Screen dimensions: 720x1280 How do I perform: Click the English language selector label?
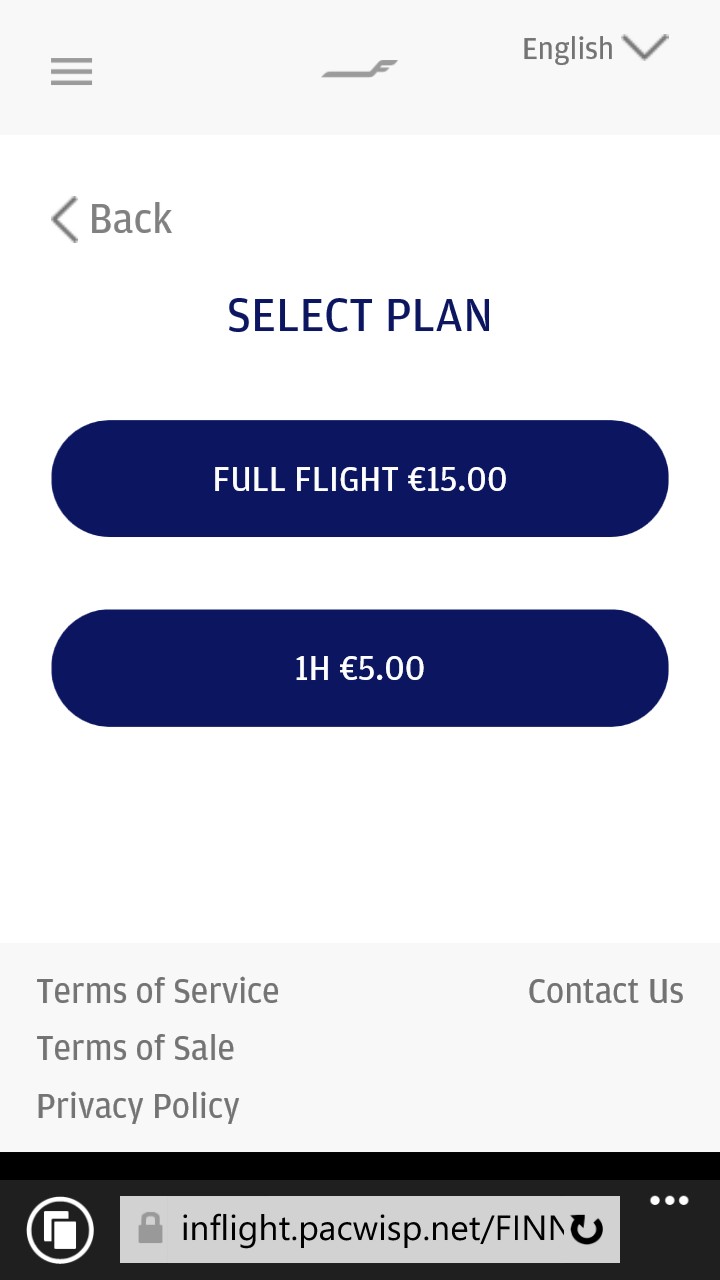pos(567,49)
